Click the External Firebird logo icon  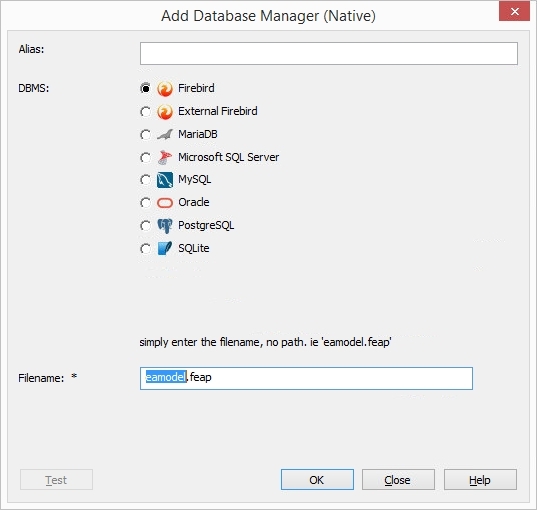pyautogui.click(x=165, y=112)
